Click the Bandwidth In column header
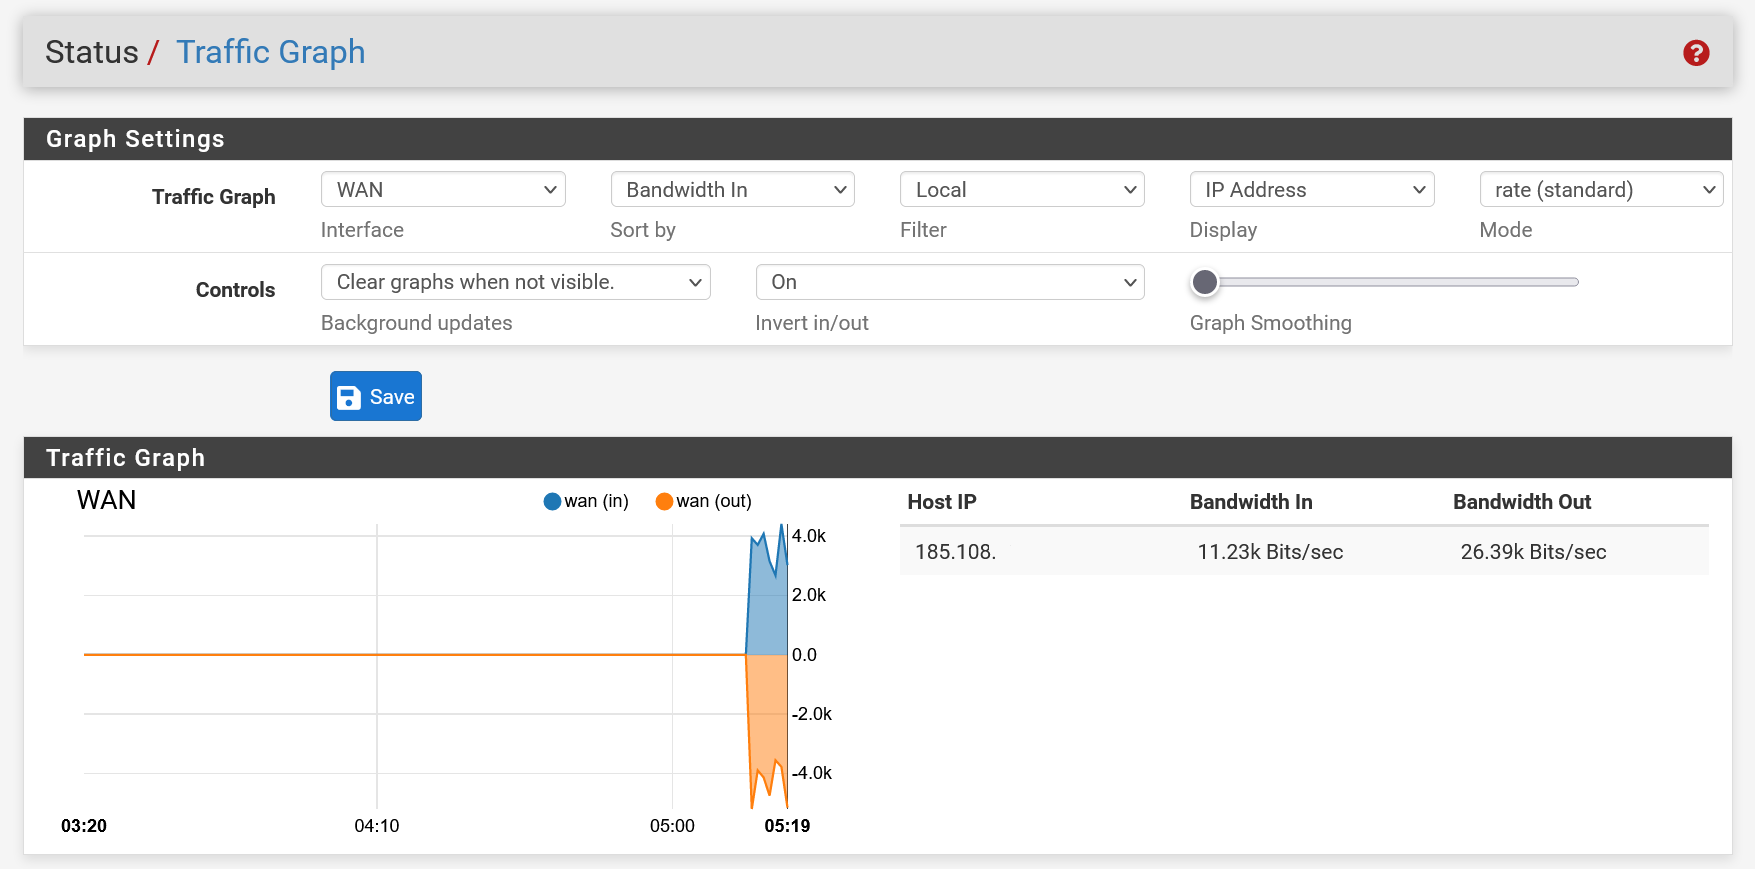This screenshot has height=869, width=1755. 1251,502
